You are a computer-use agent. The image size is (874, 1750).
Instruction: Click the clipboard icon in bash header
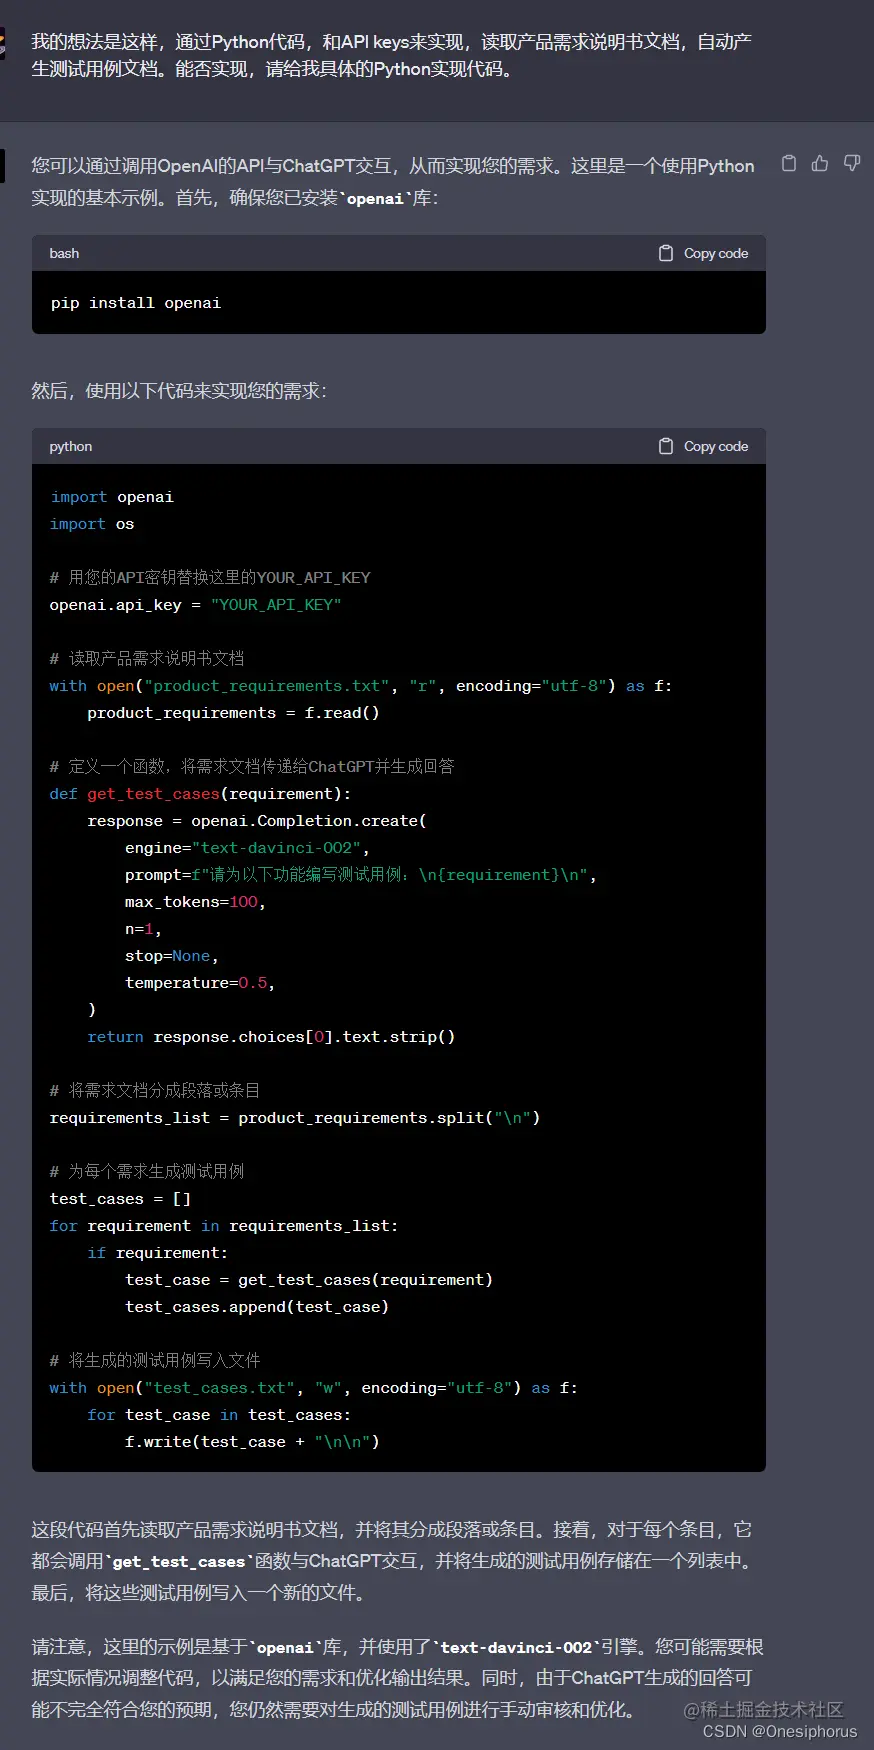click(666, 253)
